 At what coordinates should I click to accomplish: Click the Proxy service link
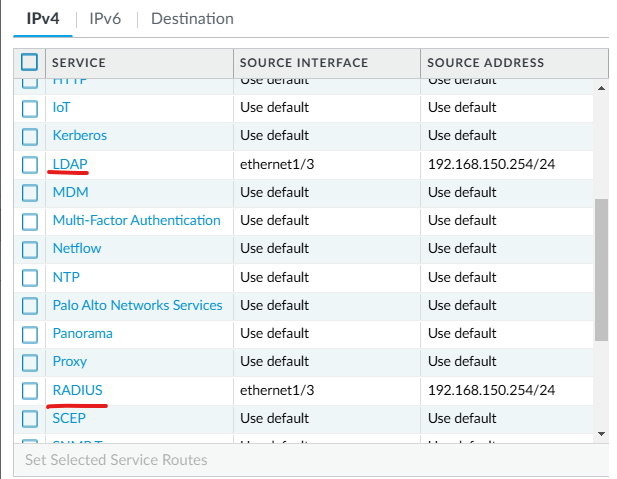[69, 361]
